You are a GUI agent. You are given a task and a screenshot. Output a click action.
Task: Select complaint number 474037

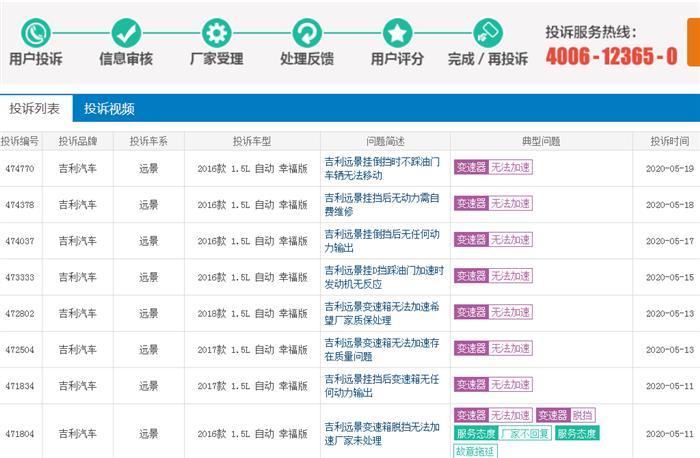(20, 241)
